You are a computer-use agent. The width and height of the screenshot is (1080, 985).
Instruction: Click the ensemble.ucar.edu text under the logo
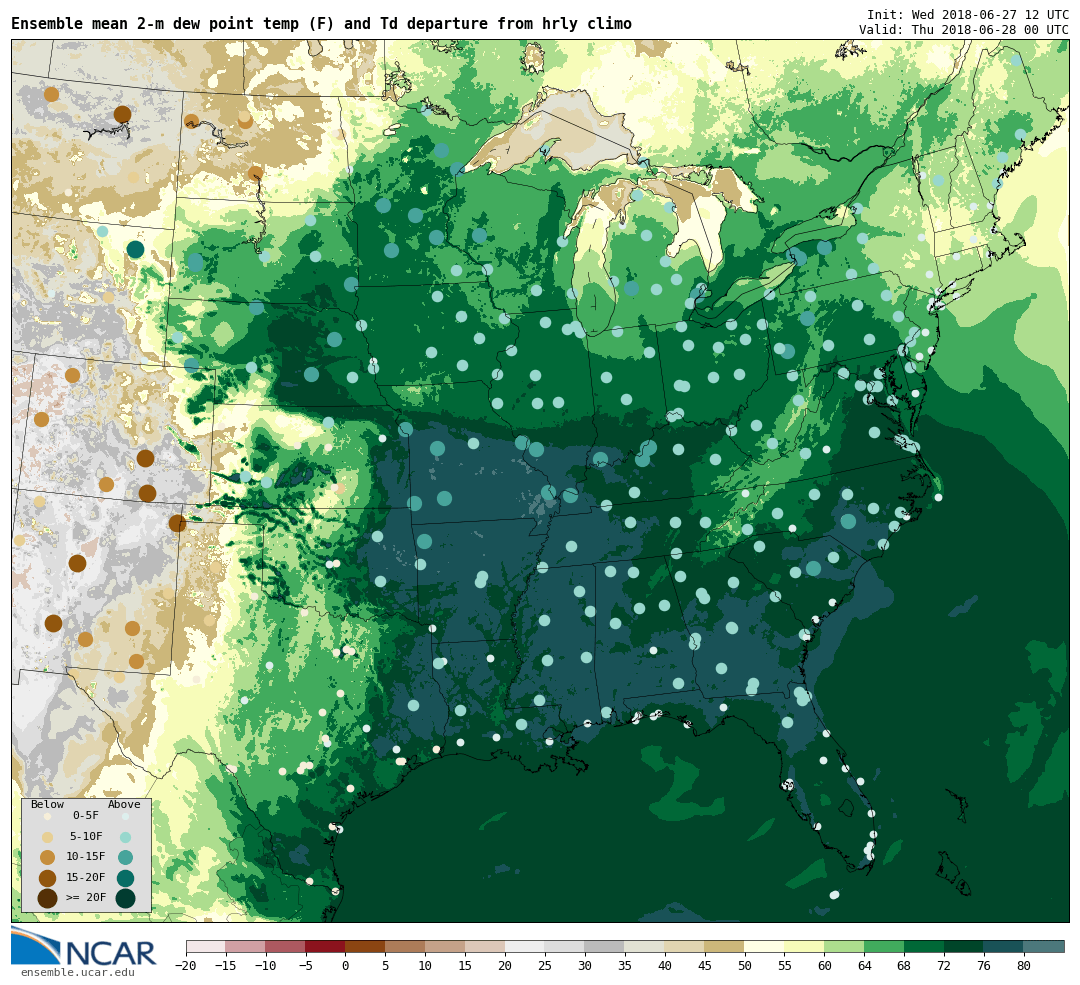click(78, 973)
